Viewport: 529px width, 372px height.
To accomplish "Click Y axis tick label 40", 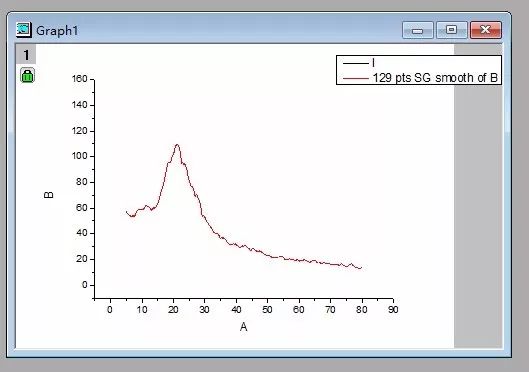I will 81,233.
